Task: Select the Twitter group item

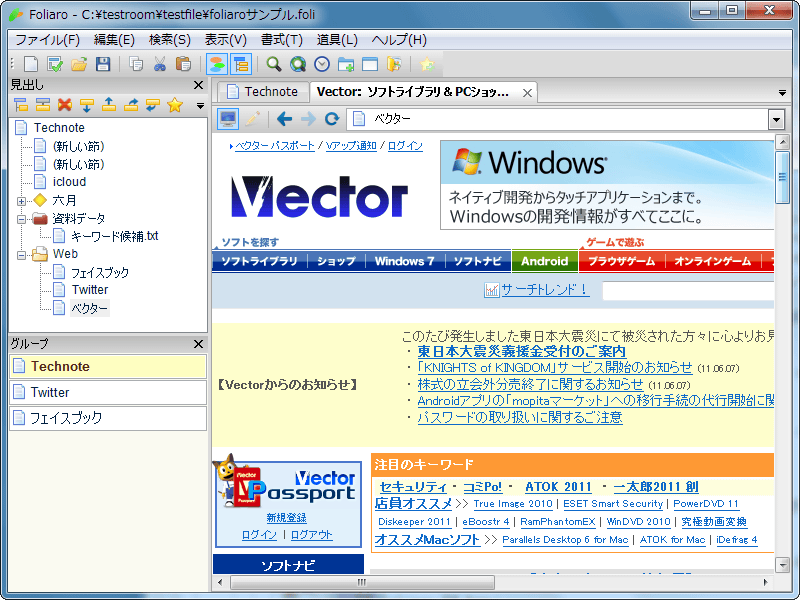Action: [x=108, y=392]
